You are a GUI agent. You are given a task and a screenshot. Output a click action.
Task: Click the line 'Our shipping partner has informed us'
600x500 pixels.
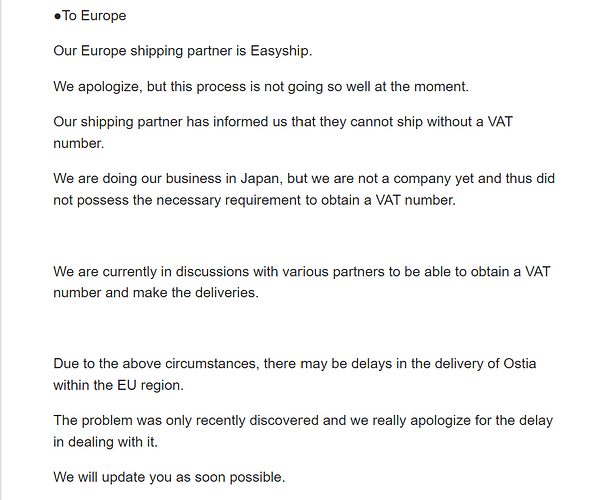(x=283, y=122)
